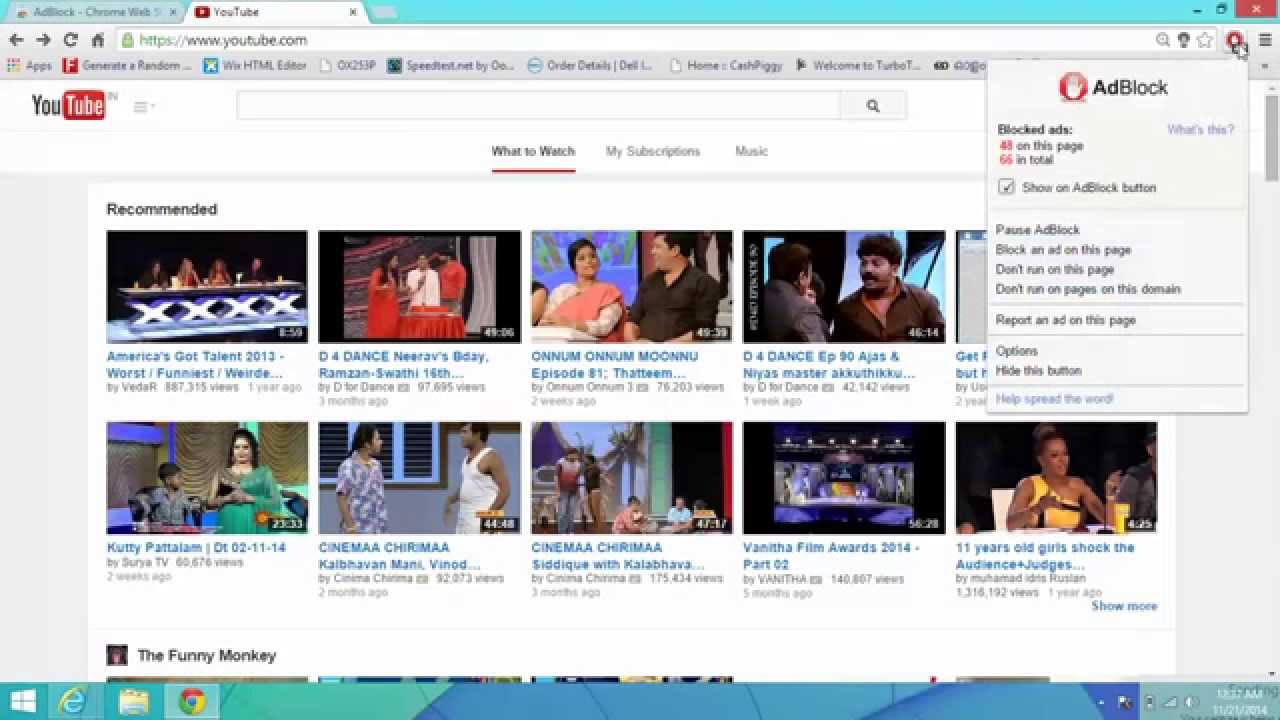Image resolution: width=1280 pixels, height=720 pixels.
Task: Click the Kutty Pattalam video title
Action: (x=196, y=548)
